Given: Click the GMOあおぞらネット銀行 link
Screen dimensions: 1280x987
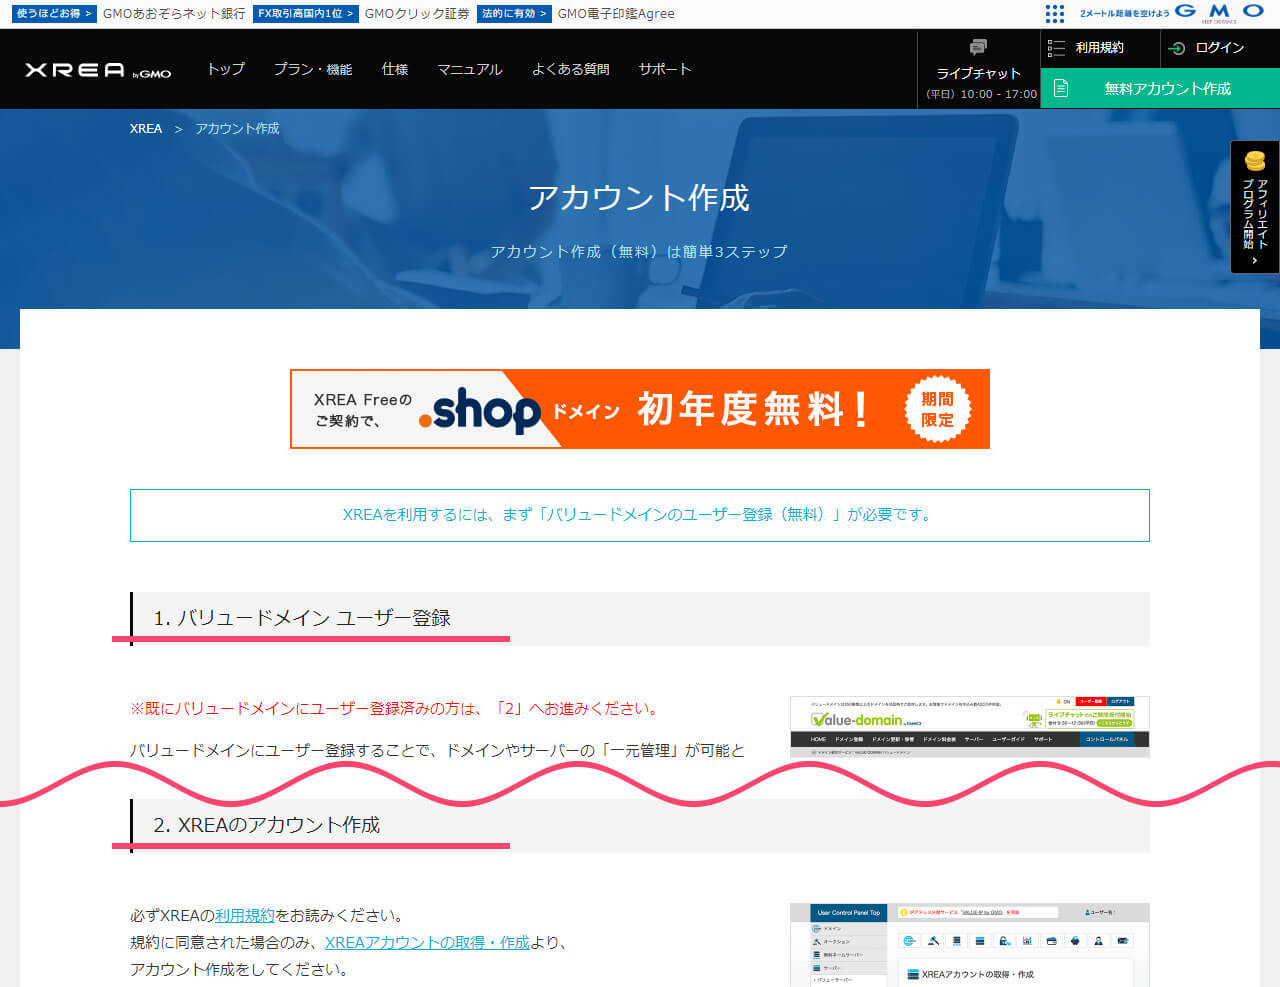Looking at the screenshot, I should point(174,13).
